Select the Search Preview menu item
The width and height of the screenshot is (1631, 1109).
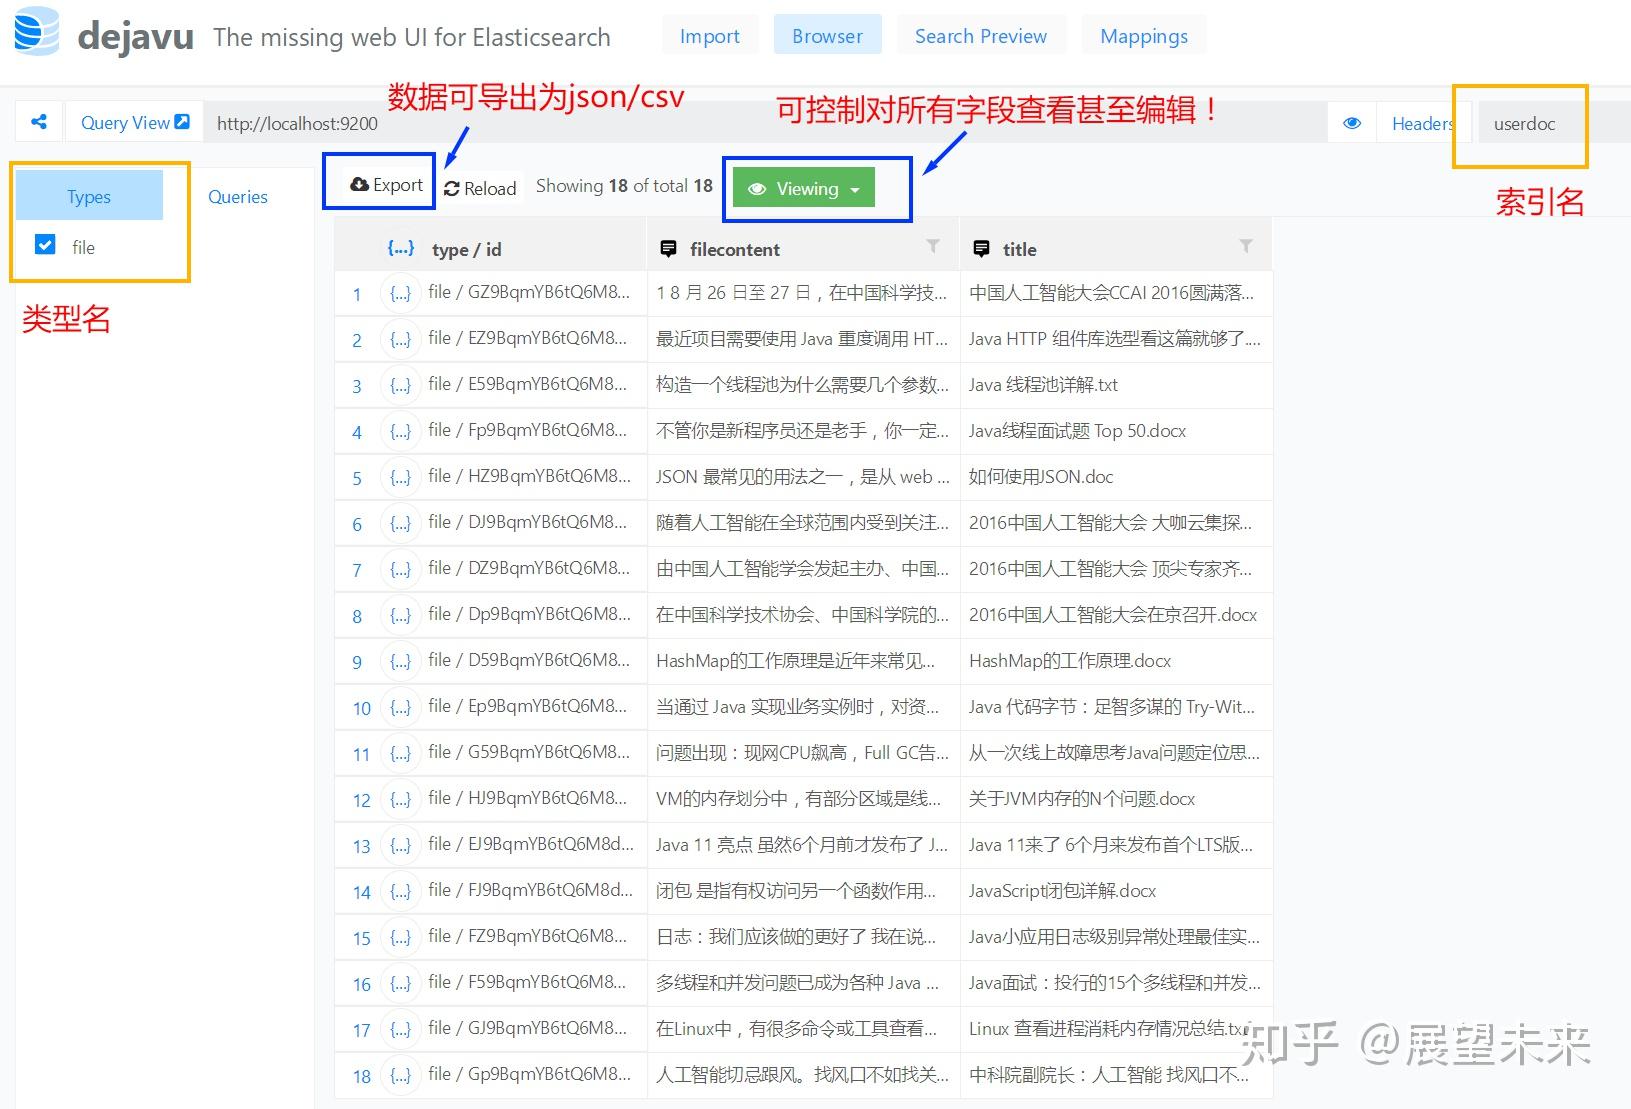tap(981, 35)
